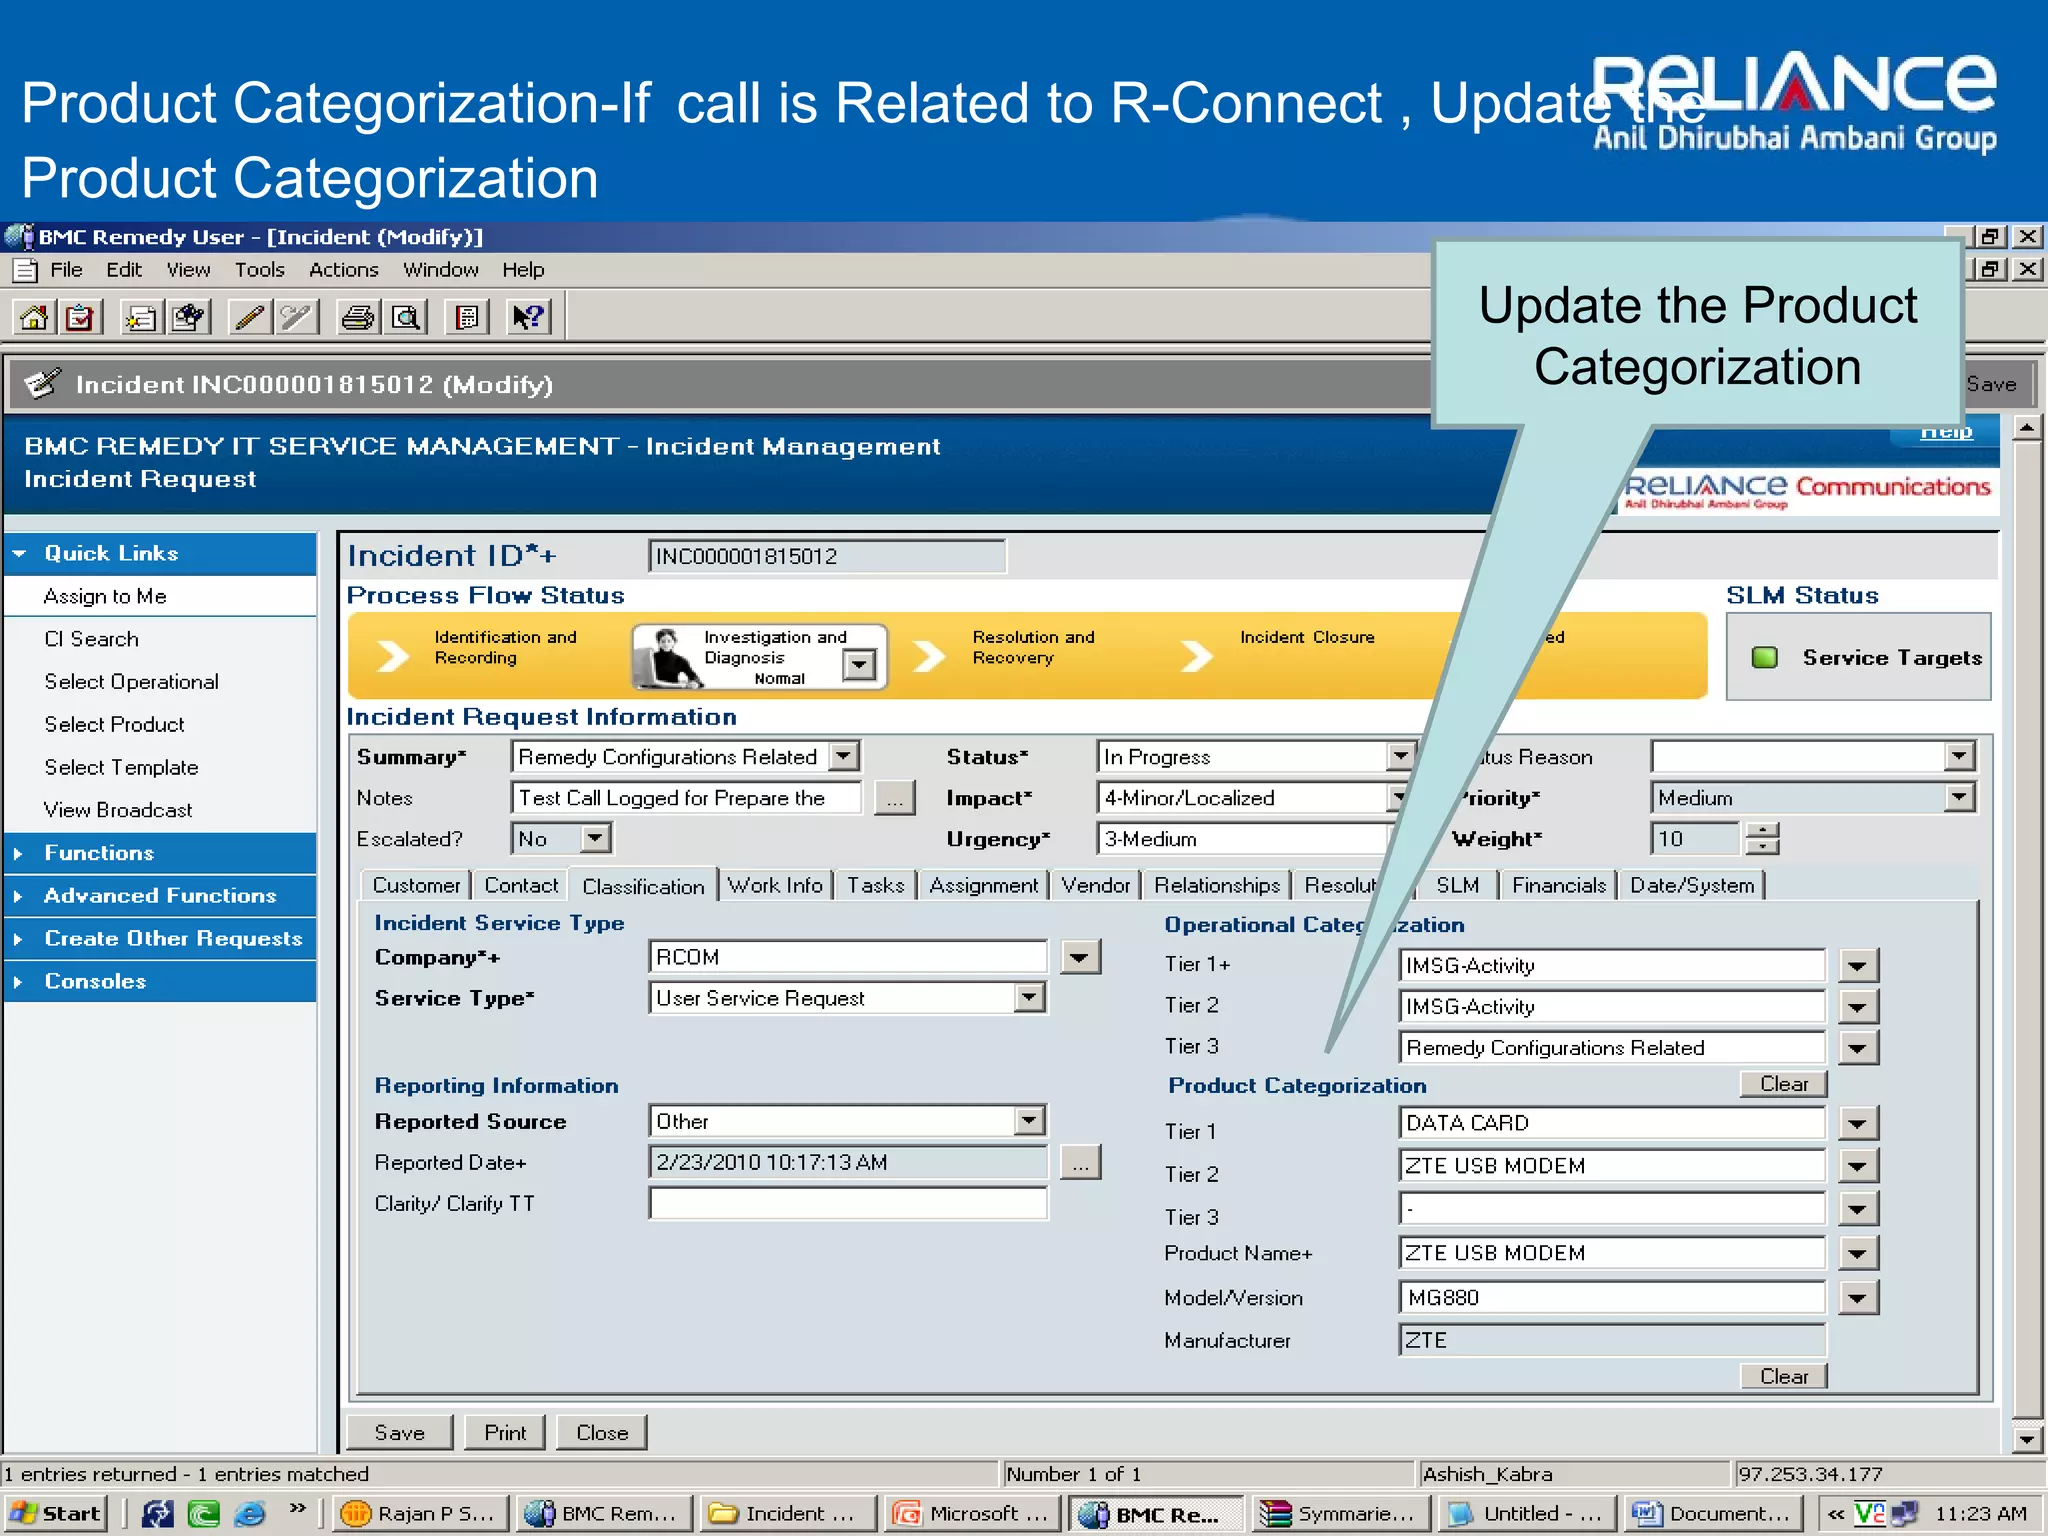Clear the Operational Categorization via Clear button
This screenshot has height=1536, width=2048.
[1784, 1084]
